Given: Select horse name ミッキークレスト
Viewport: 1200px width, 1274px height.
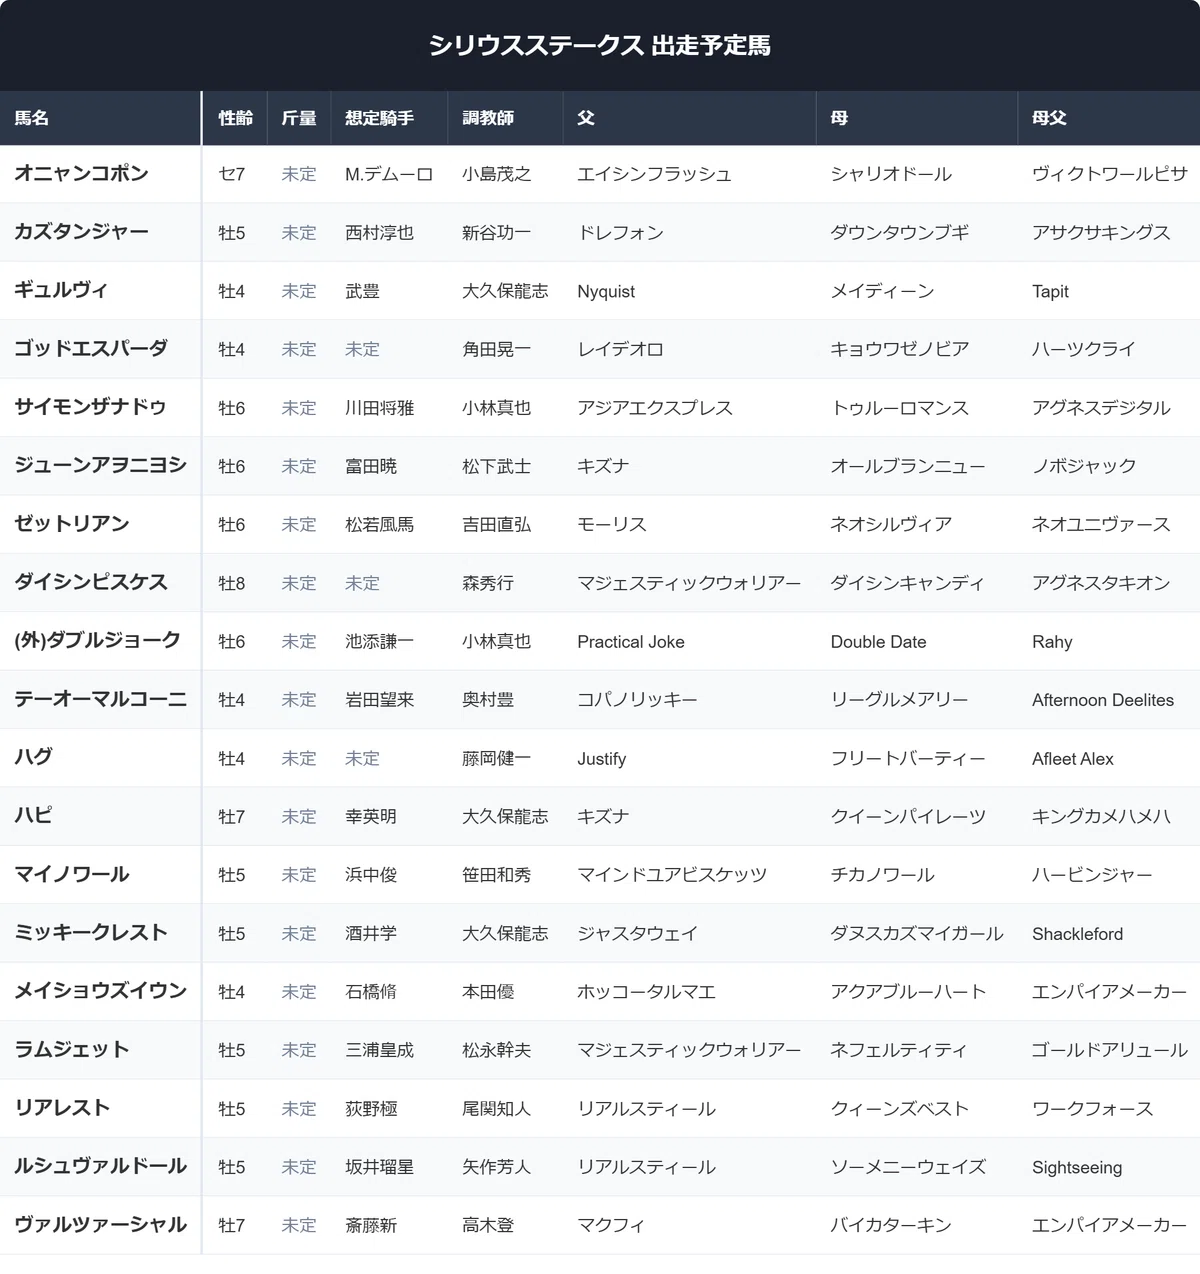Looking at the screenshot, I should click(91, 932).
